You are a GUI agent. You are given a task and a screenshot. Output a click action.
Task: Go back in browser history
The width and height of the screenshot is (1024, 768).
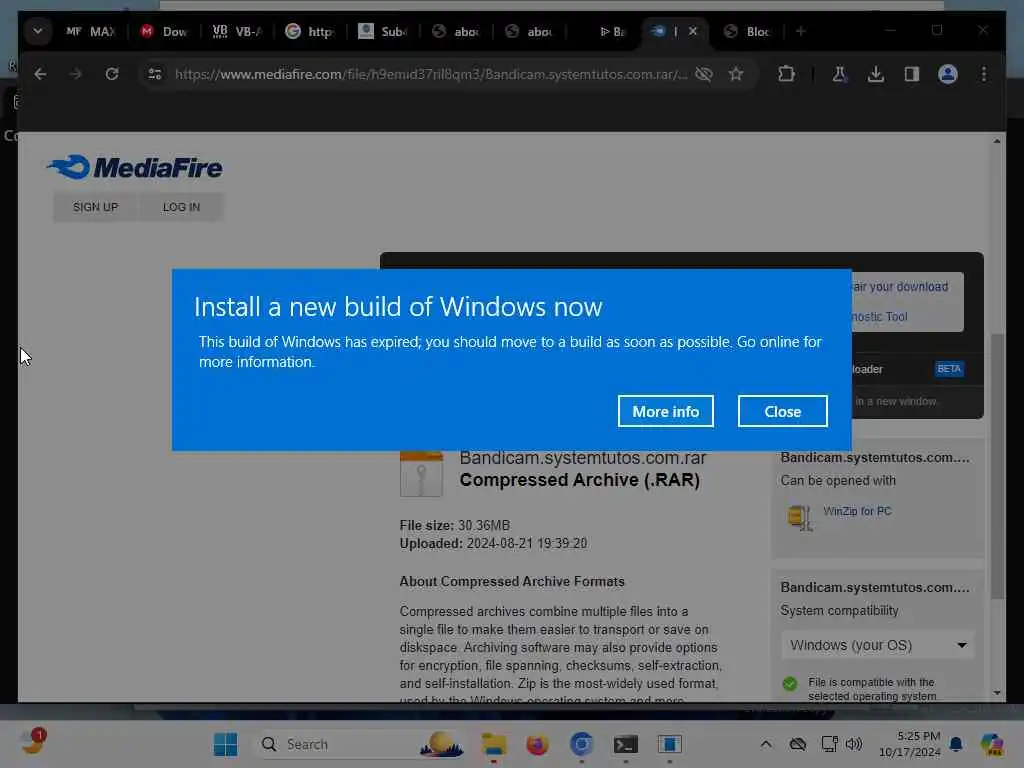40,74
